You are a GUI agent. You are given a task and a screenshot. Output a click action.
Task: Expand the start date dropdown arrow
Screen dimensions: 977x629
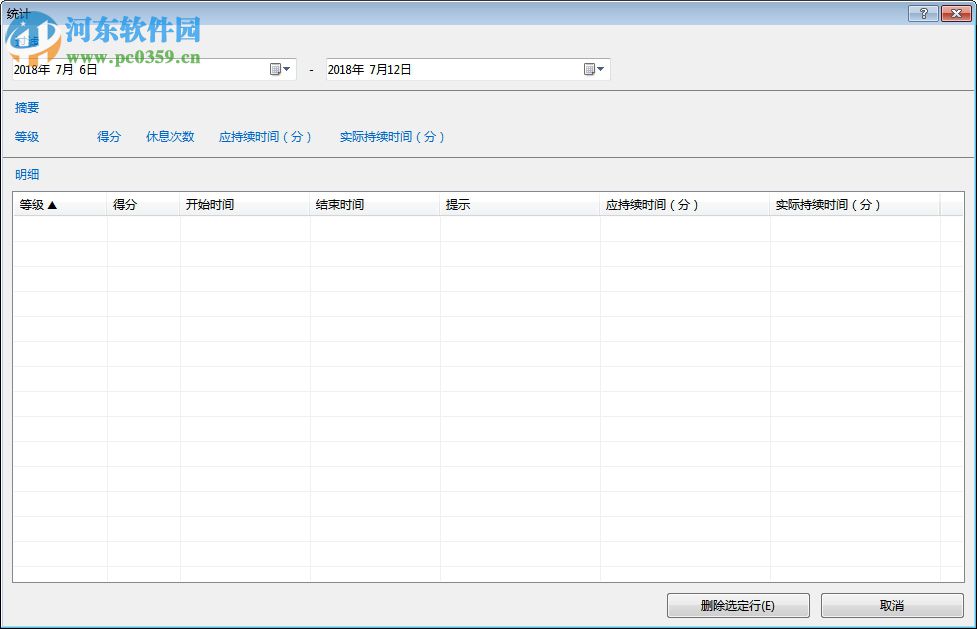tap(289, 69)
